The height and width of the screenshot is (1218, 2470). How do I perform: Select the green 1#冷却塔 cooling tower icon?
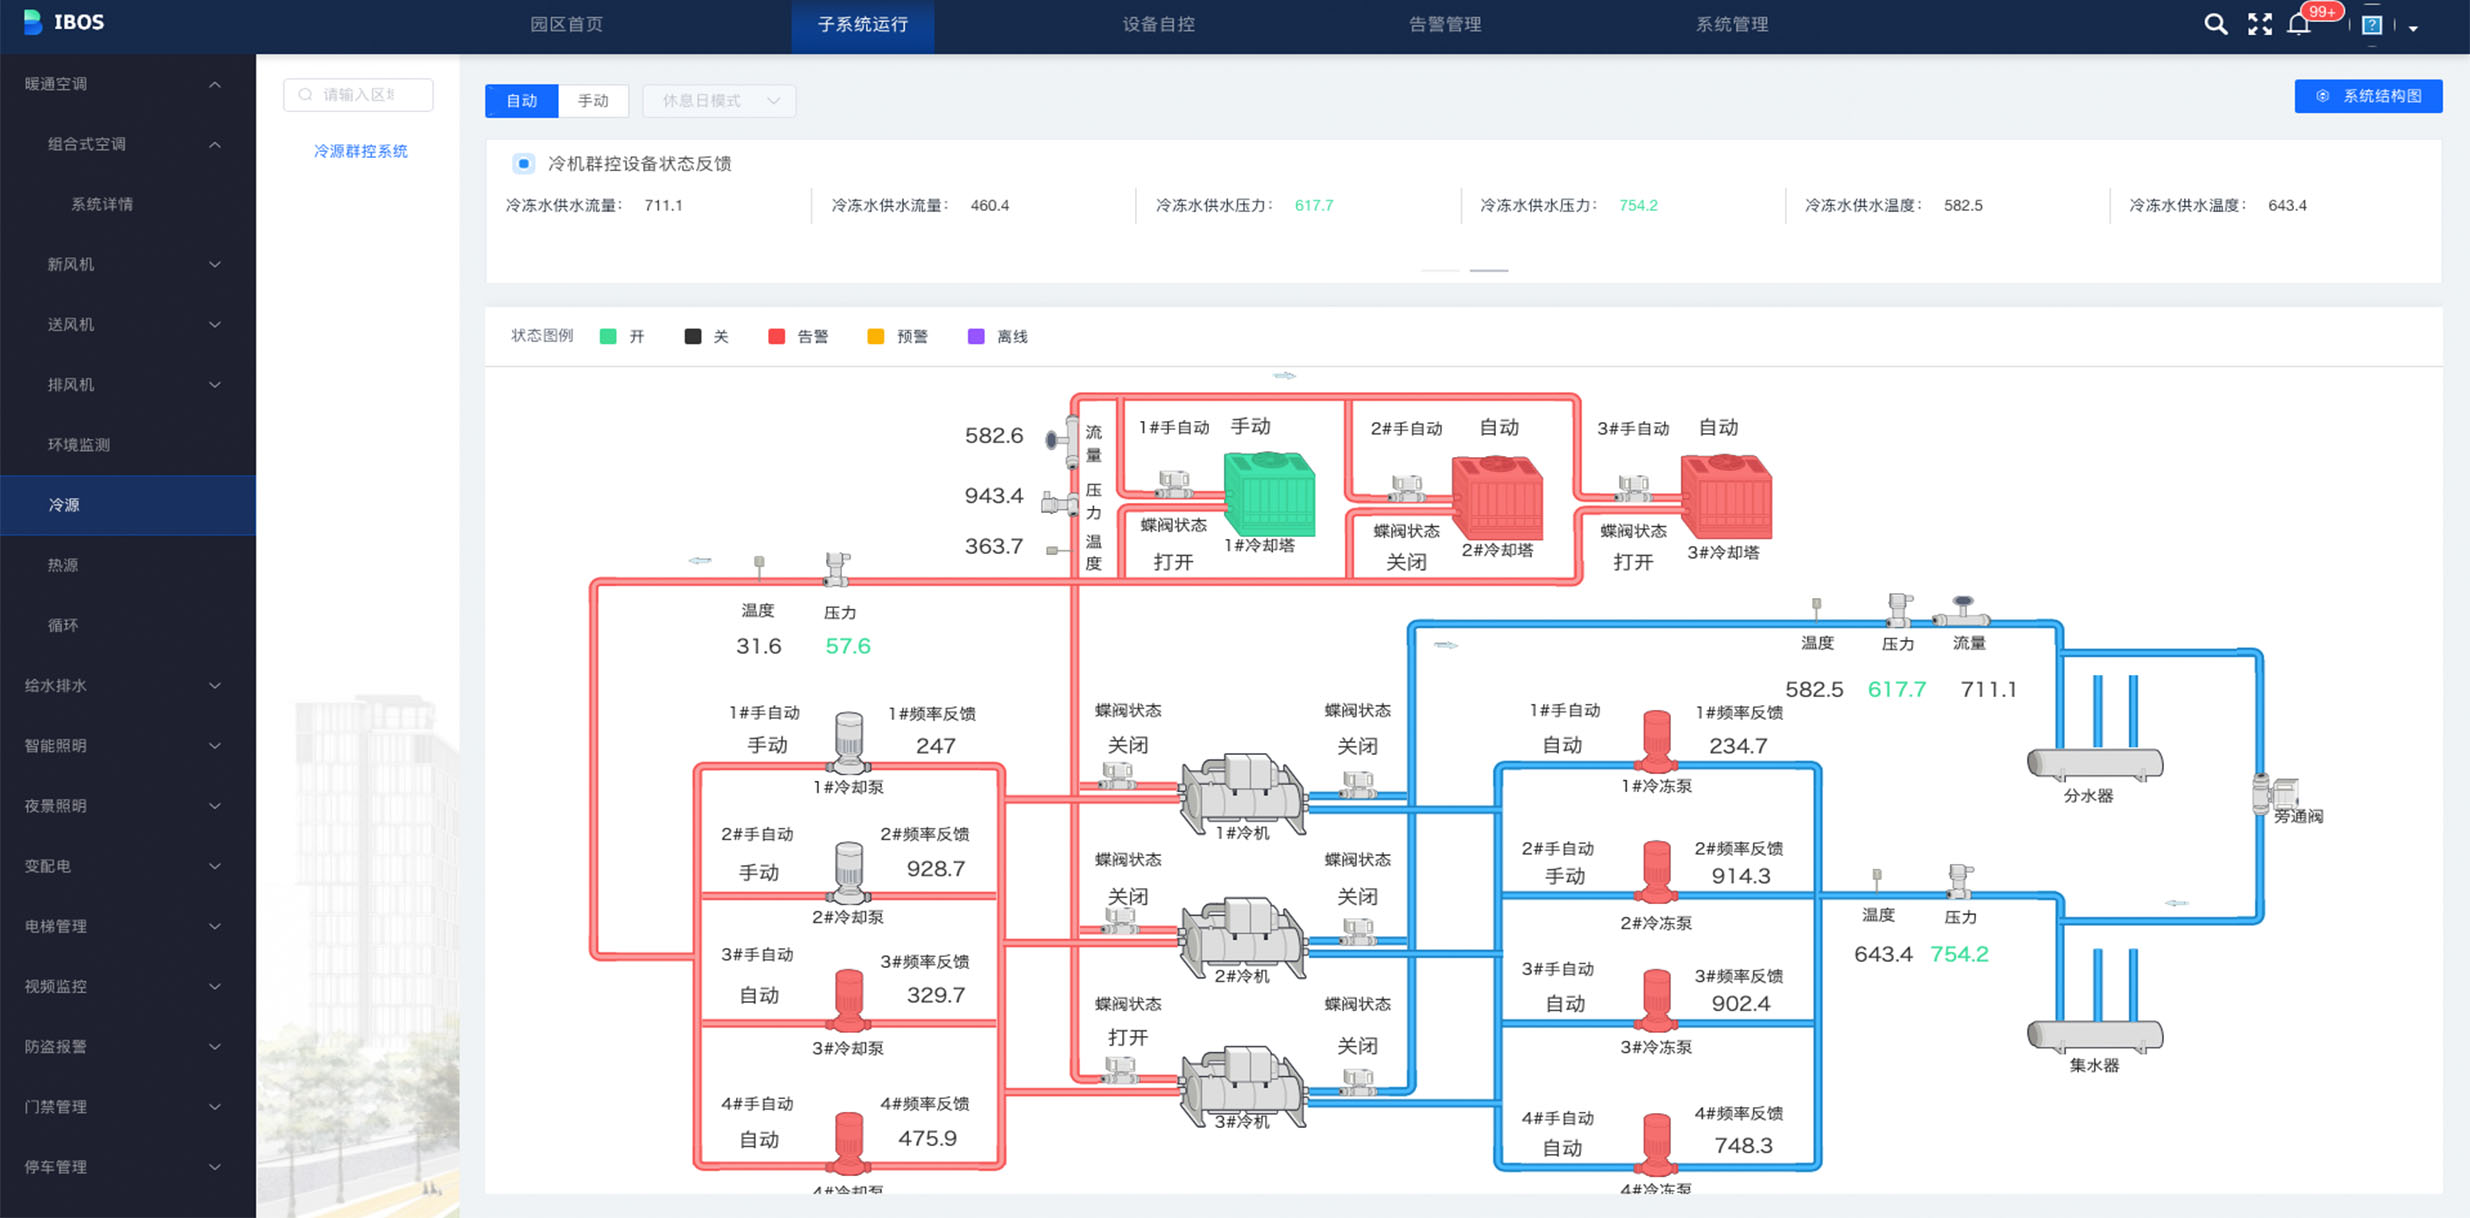pos(1269,494)
